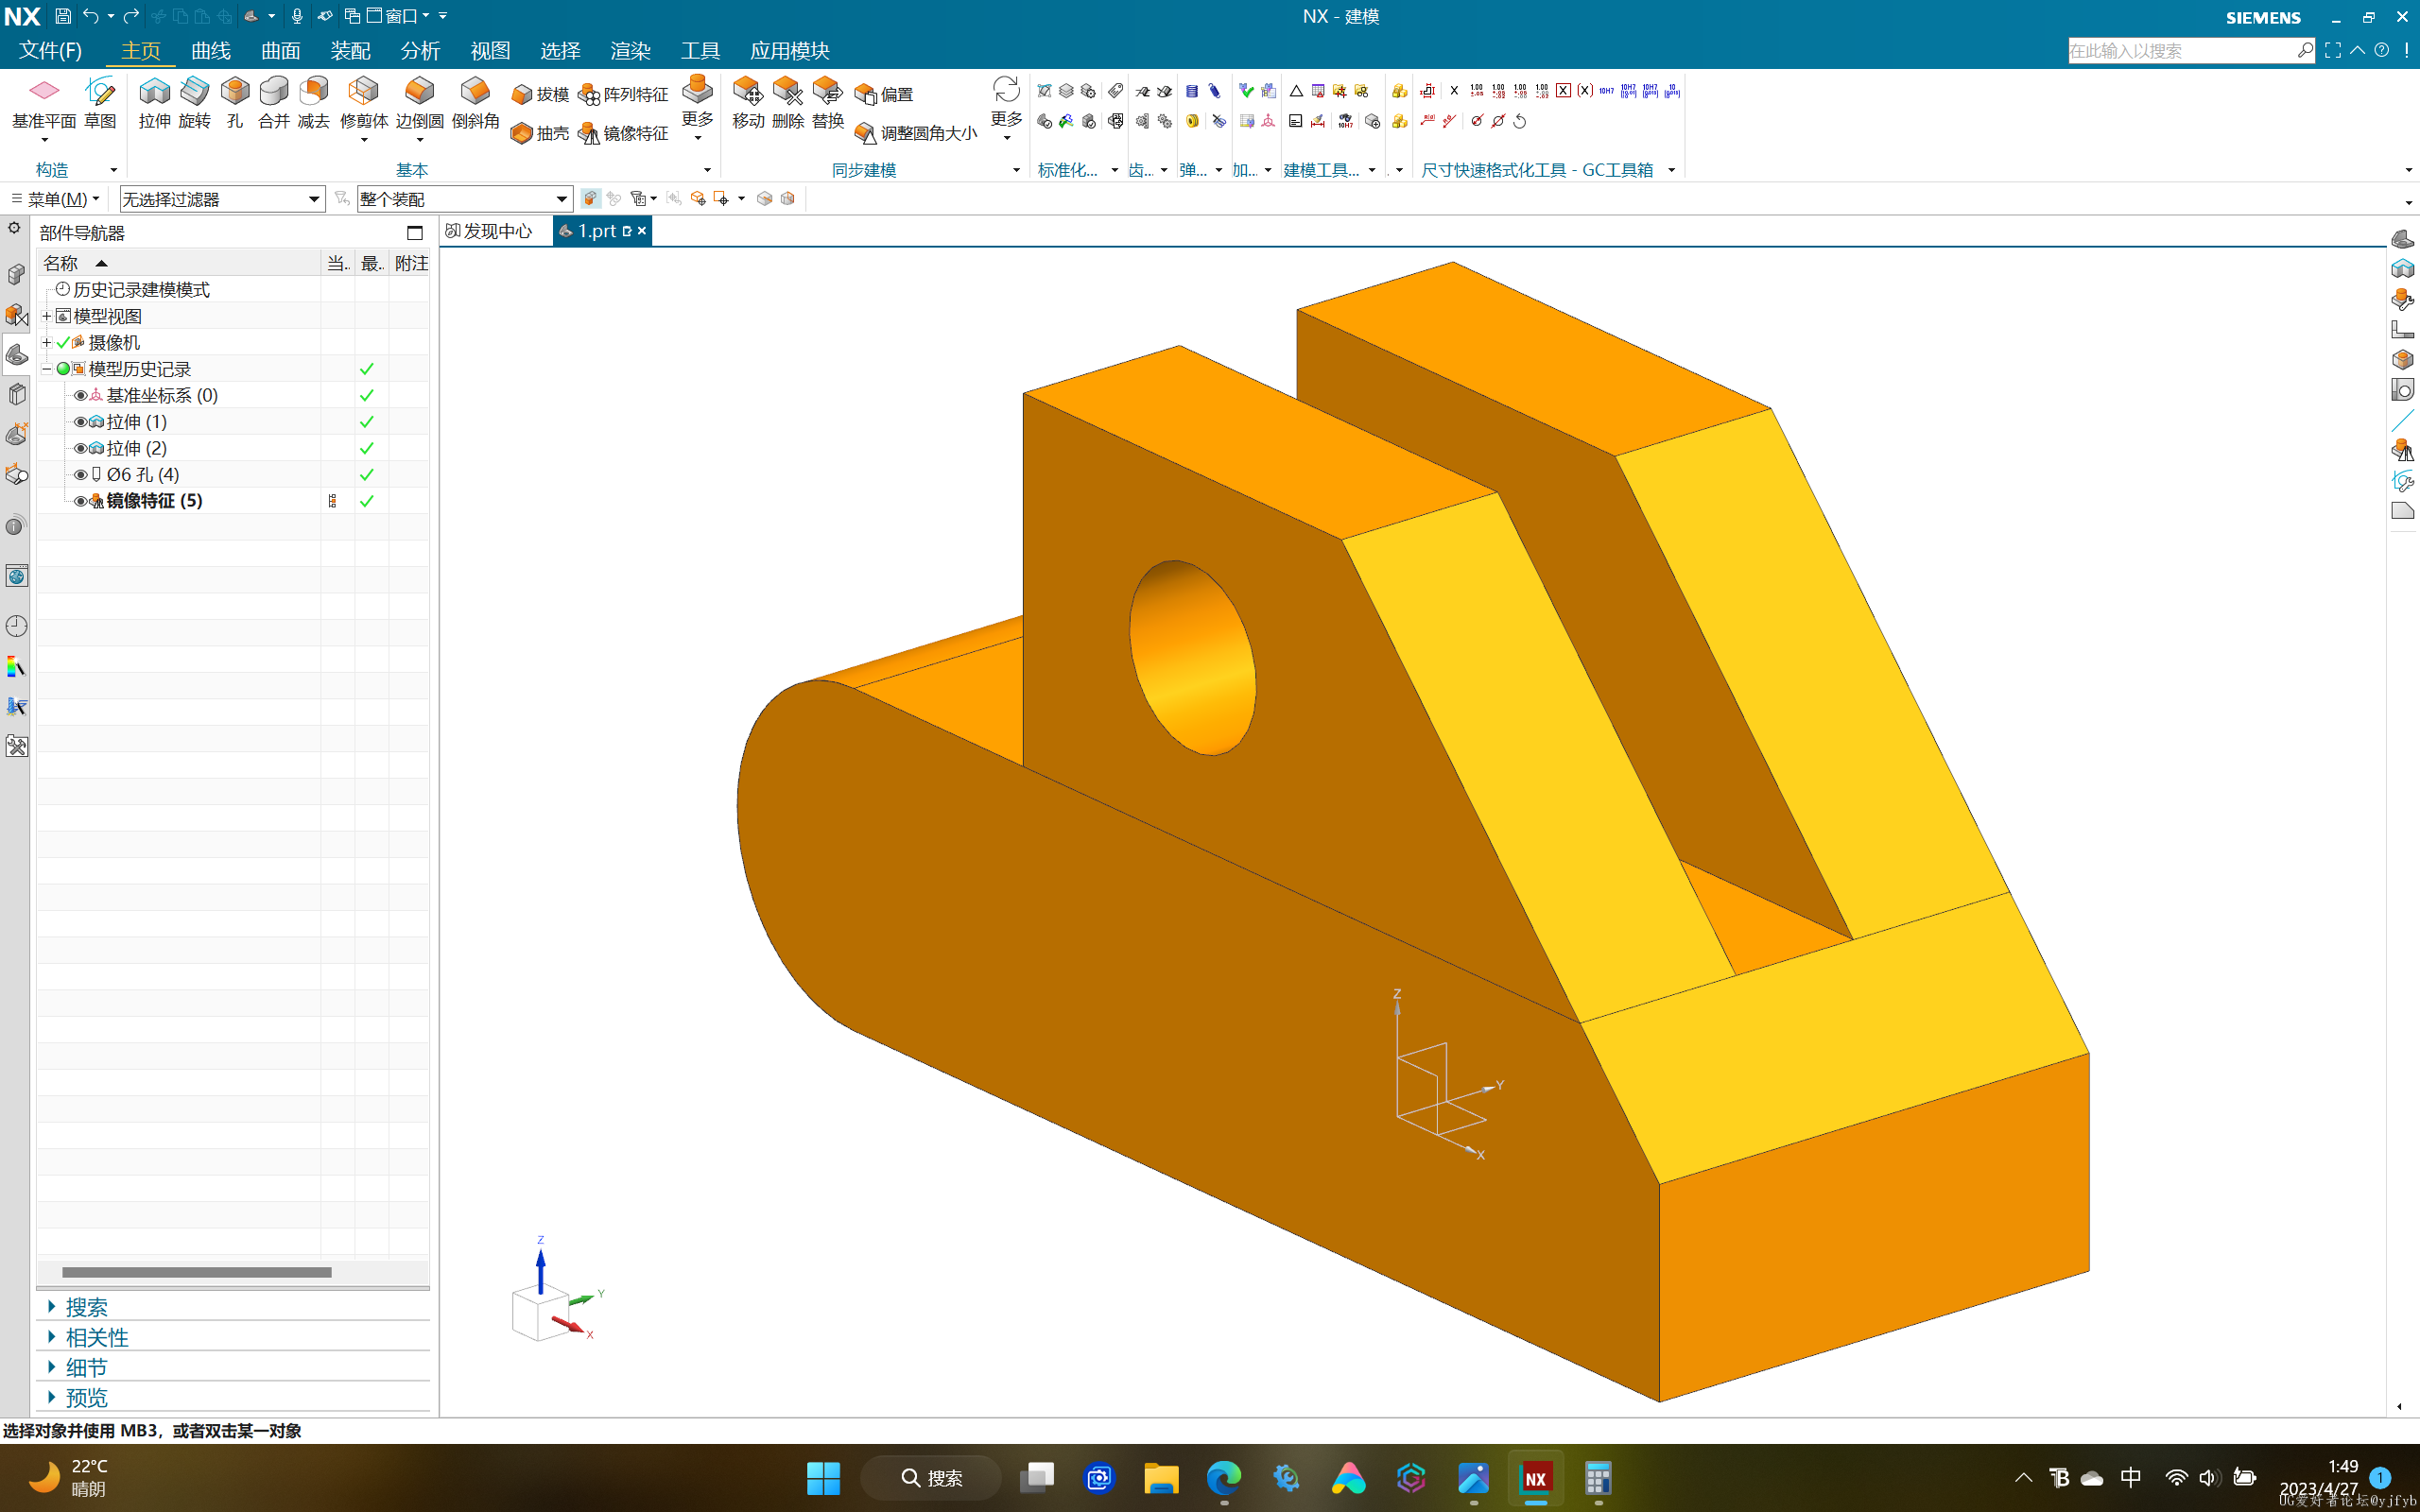The image size is (2420, 1512).
Task: Click the Subtract (减去) tool
Action: click(x=313, y=103)
